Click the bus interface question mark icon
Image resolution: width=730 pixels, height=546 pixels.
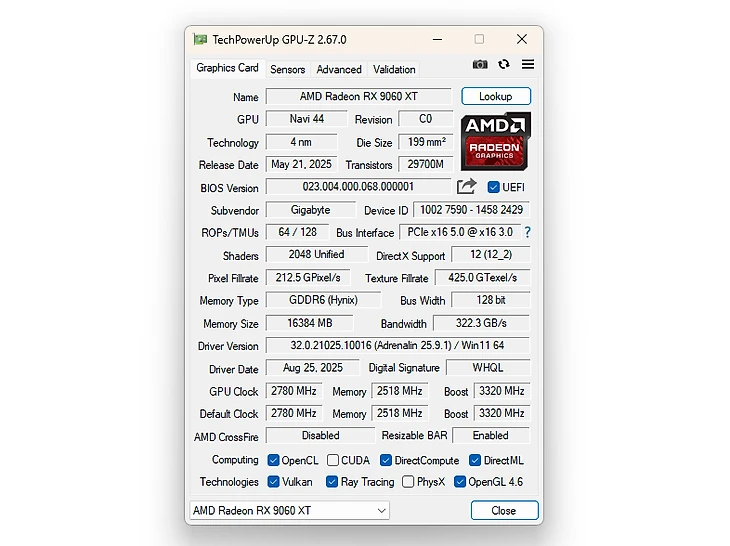point(527,232)
